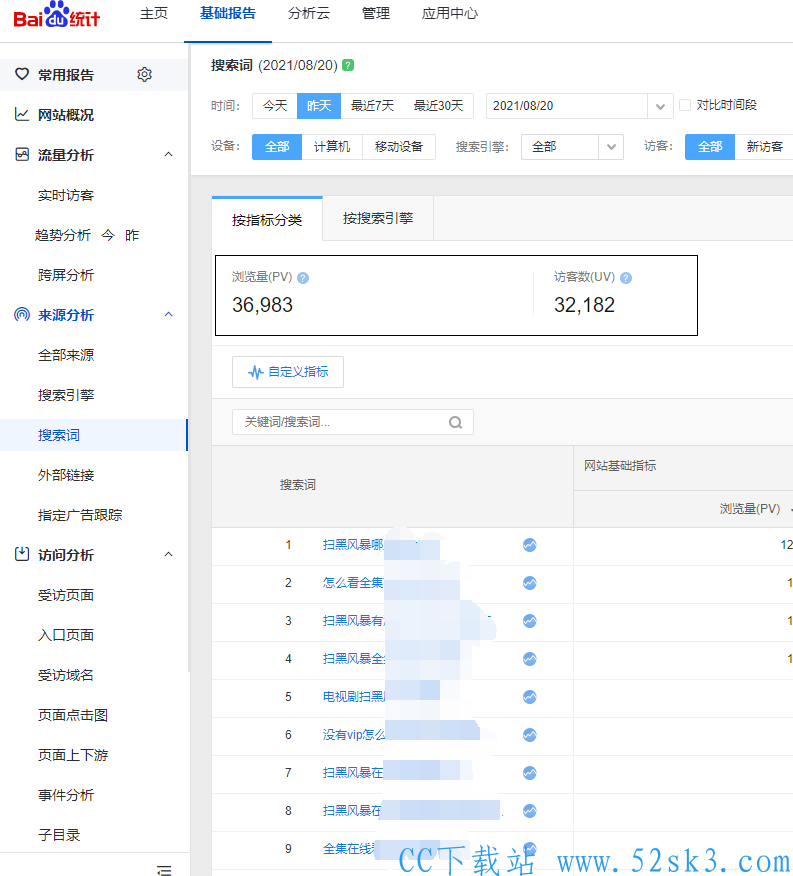Open trend chart icon for row 1
Image resolution: width=793 pixels, height=876 pixels.
point(530,545)
